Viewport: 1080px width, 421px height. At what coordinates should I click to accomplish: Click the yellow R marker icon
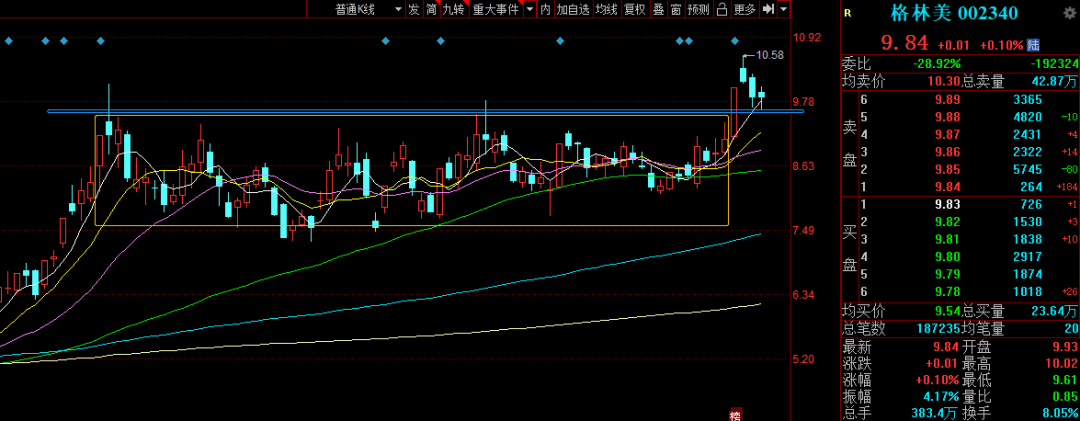coord(847,14)
